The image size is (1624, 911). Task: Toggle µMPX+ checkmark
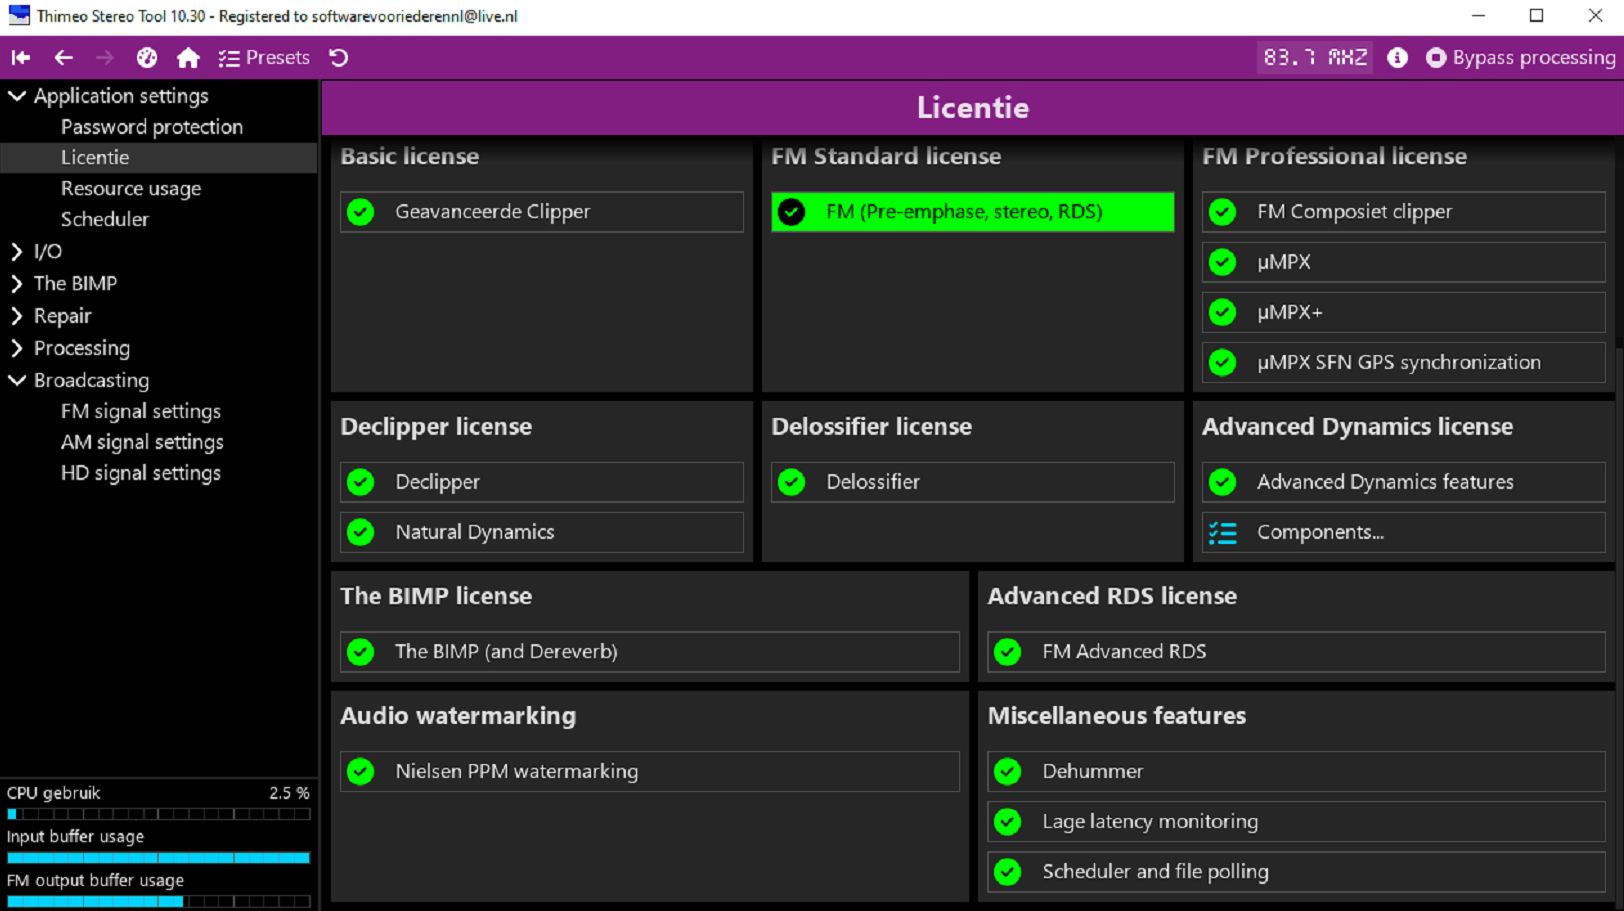[x=1223, y=312]
